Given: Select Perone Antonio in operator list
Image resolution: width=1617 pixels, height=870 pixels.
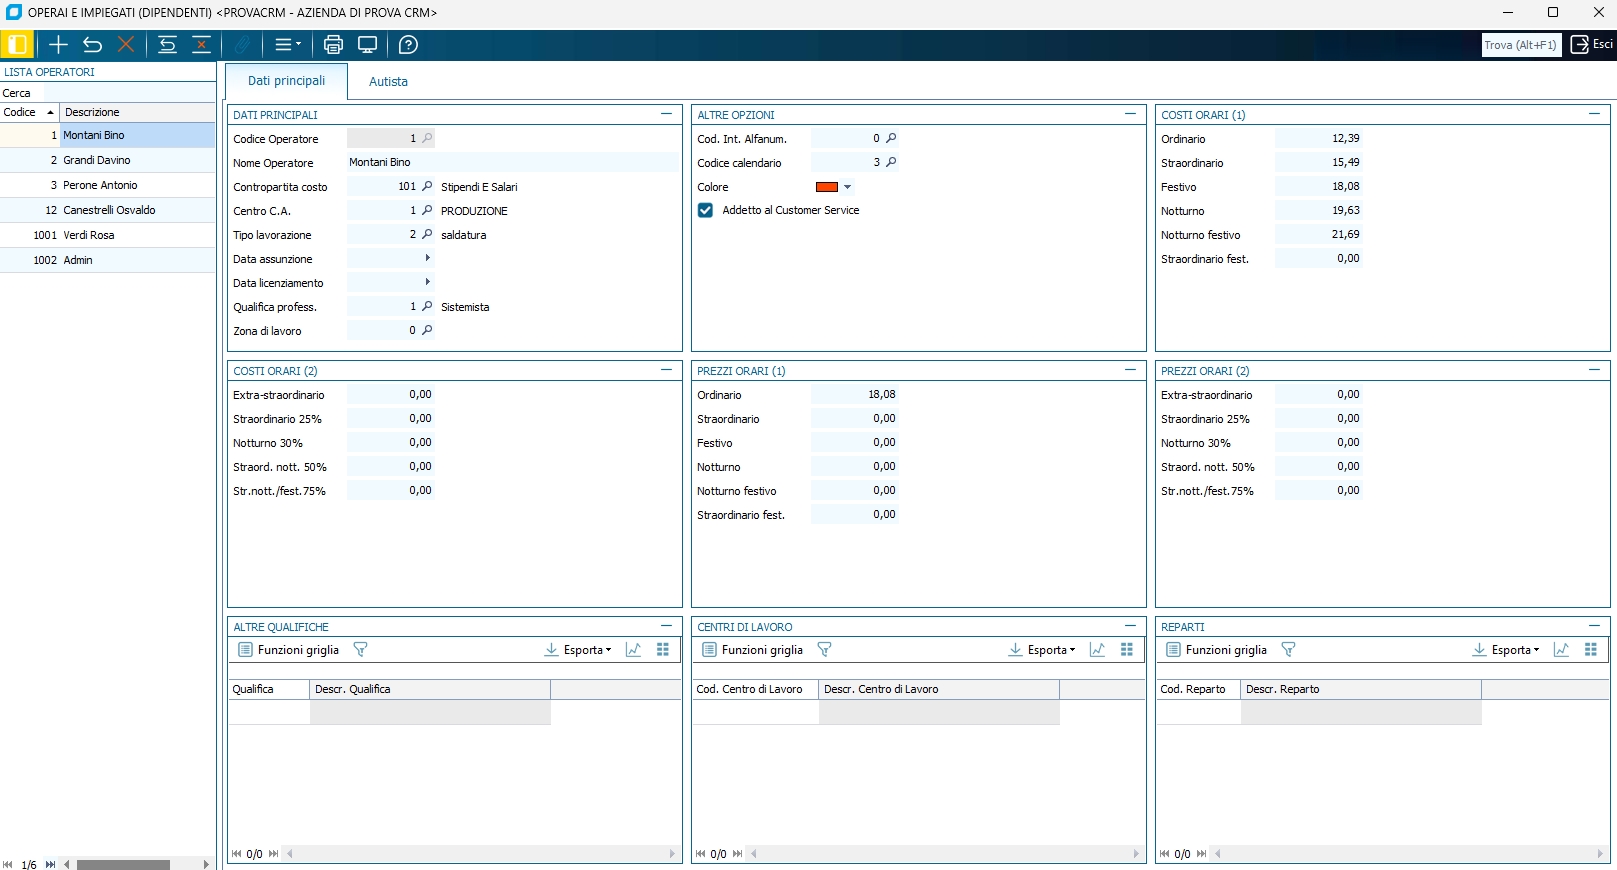Looking at the screenshot, I should click(x=100, y=185).
